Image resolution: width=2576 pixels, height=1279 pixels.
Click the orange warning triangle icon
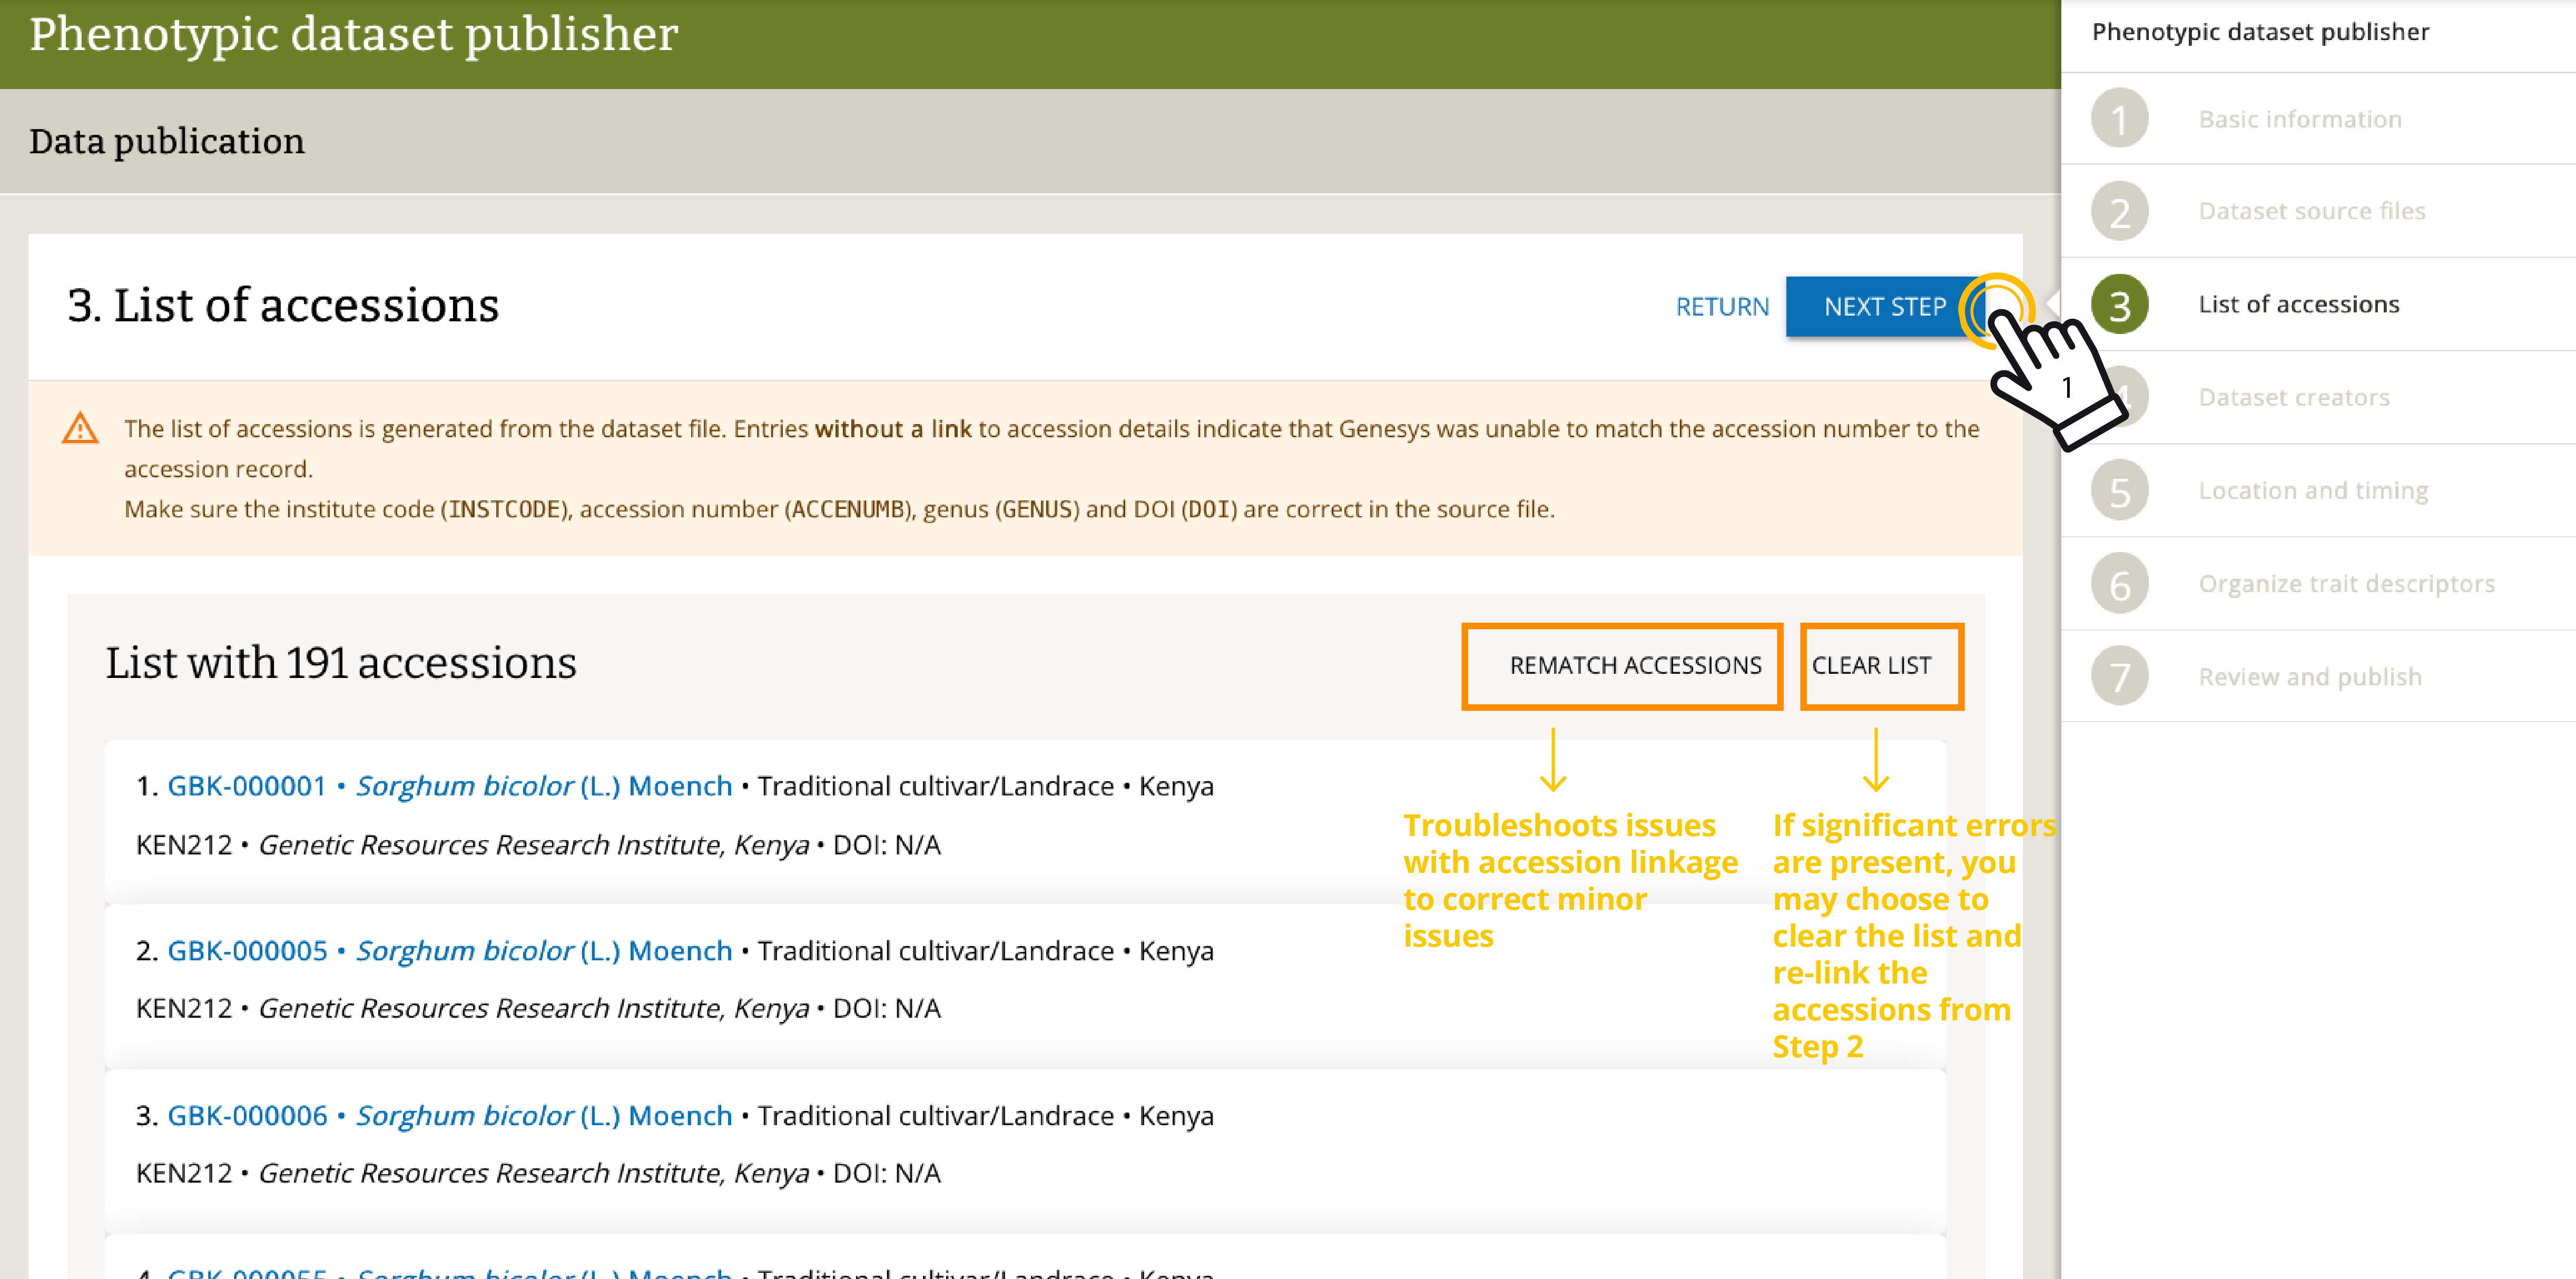(80, 429)
